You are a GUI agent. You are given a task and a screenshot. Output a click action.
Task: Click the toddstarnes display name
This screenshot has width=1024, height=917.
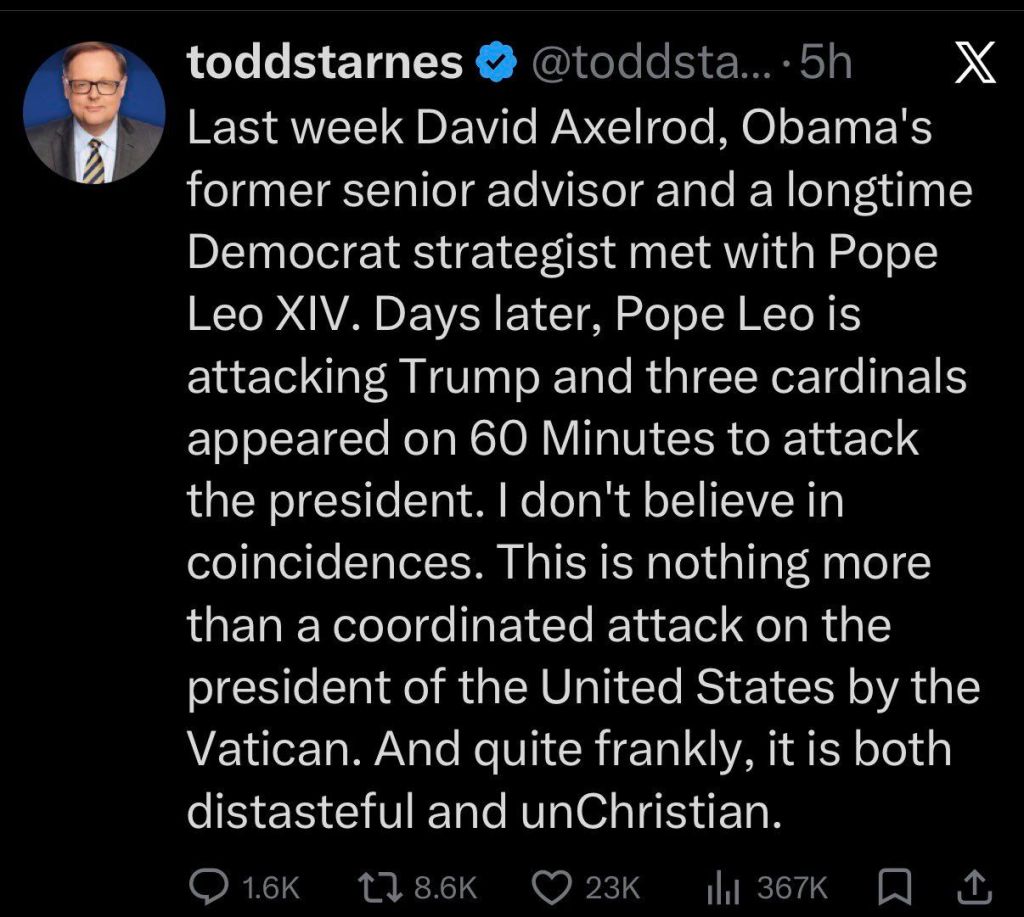[x=325, y=64]
